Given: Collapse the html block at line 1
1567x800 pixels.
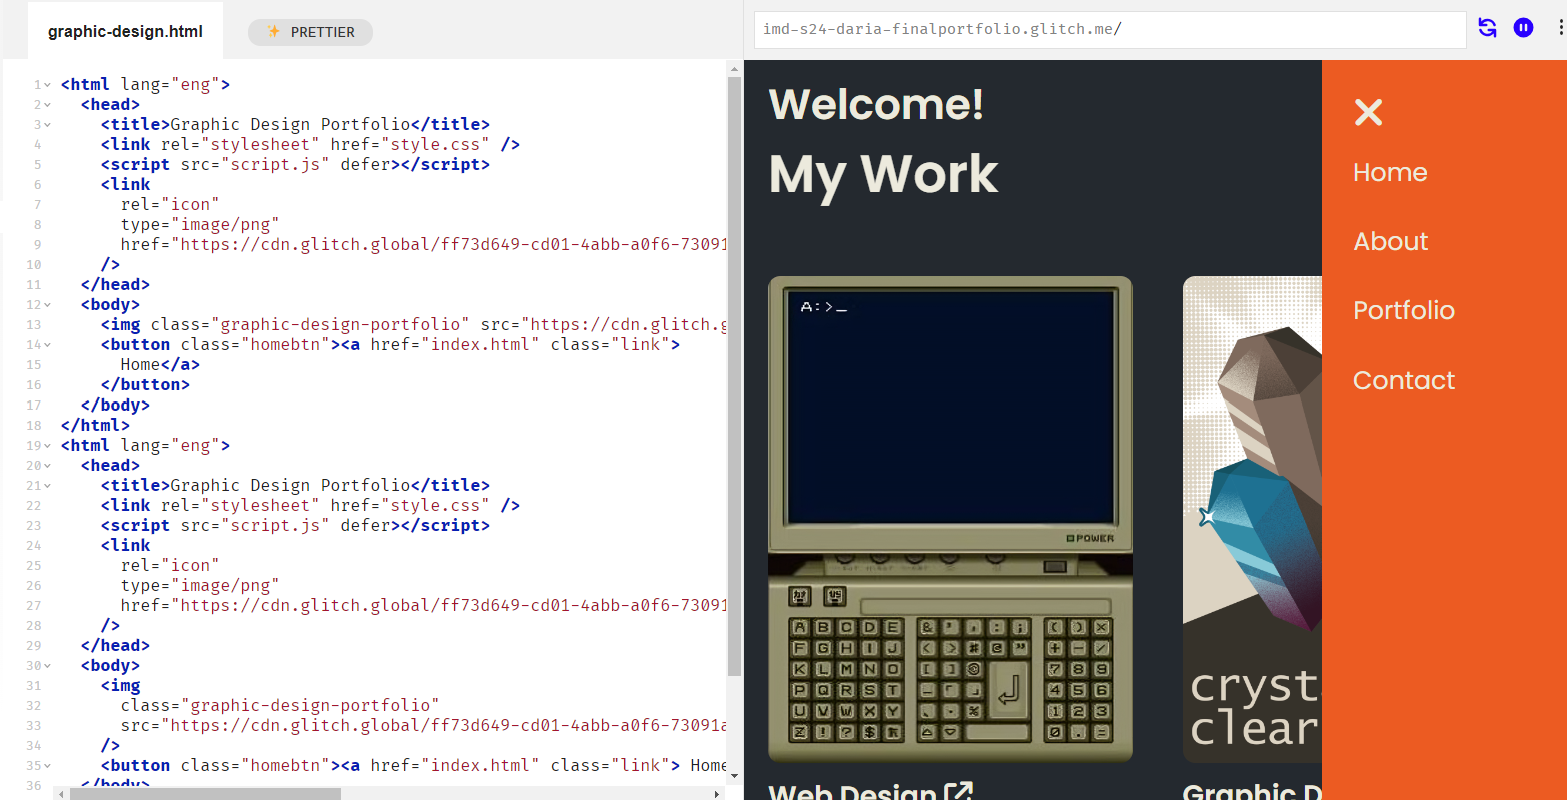Looking at the screenshot, I should (x=48, y=85).
